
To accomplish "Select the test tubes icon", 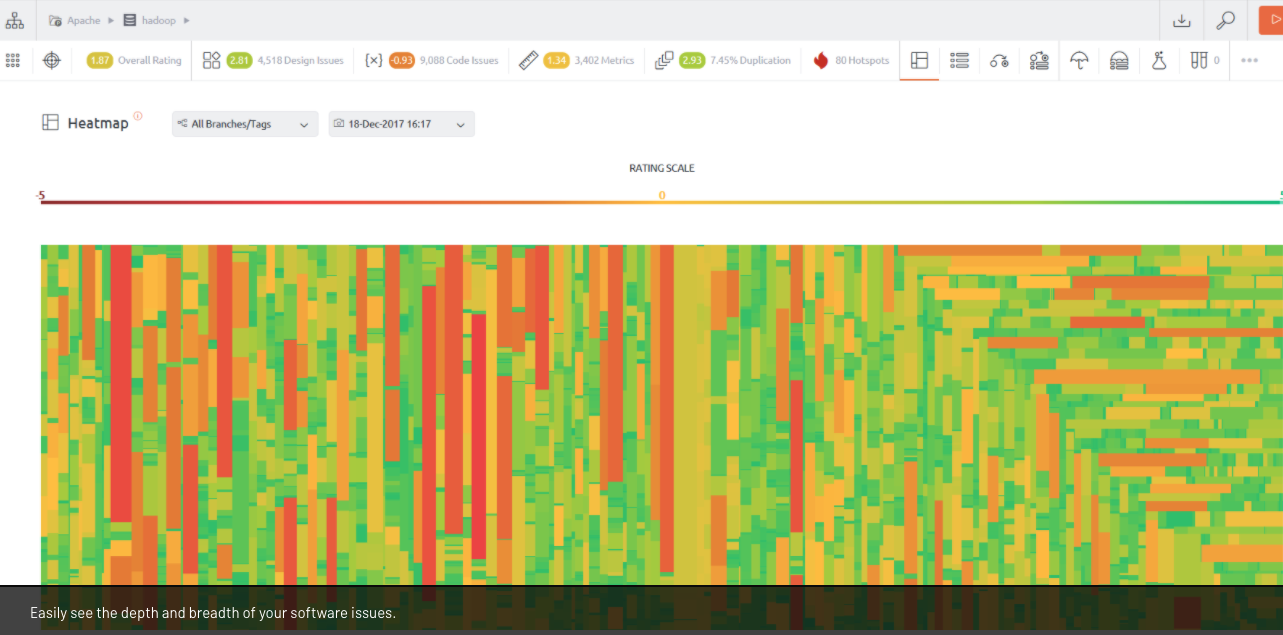I will pyautogui.click(x=1199, y=61).
